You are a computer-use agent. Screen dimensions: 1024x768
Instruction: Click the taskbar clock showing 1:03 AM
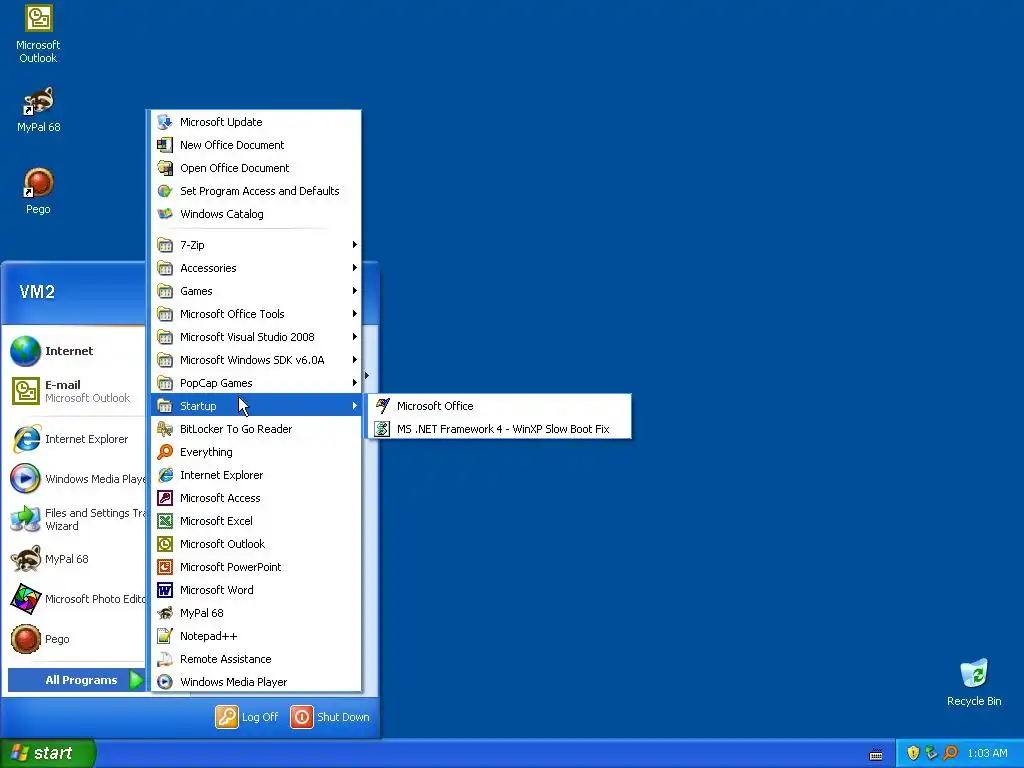[987, 753]
